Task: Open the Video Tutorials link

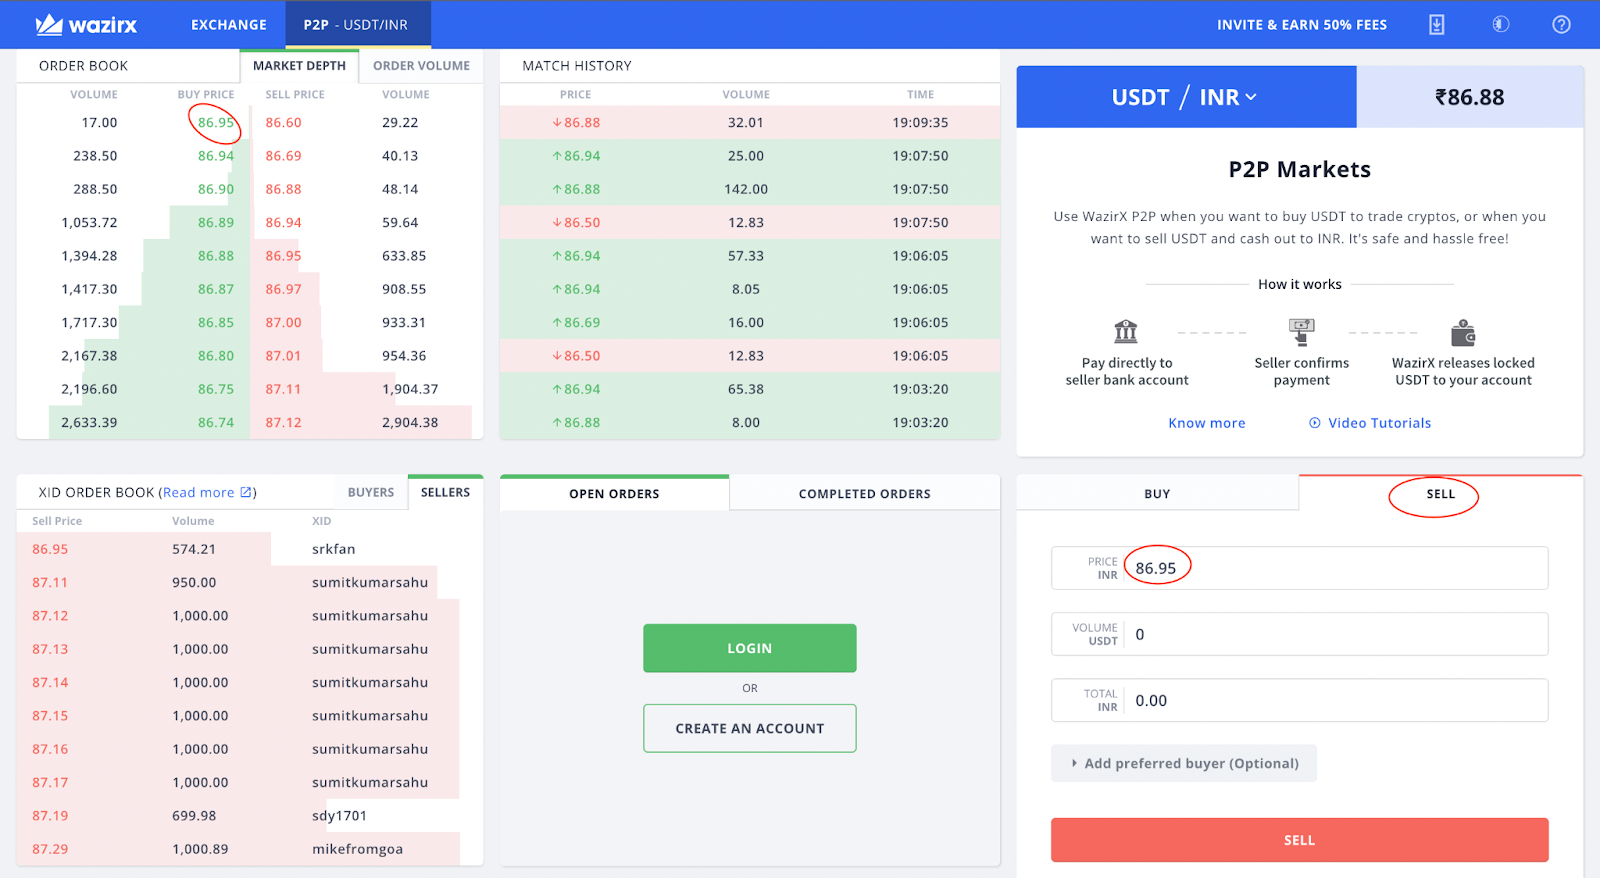Action: 1380,423
